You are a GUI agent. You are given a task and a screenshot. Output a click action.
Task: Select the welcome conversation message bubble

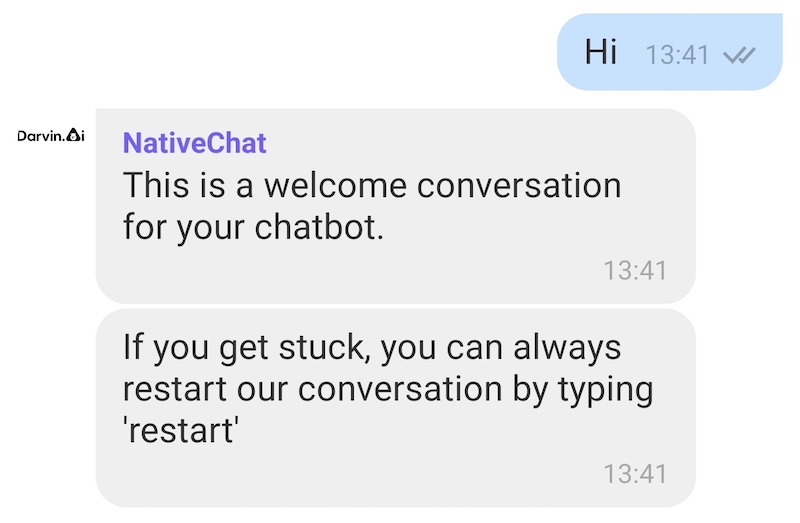tap(395, 206)
